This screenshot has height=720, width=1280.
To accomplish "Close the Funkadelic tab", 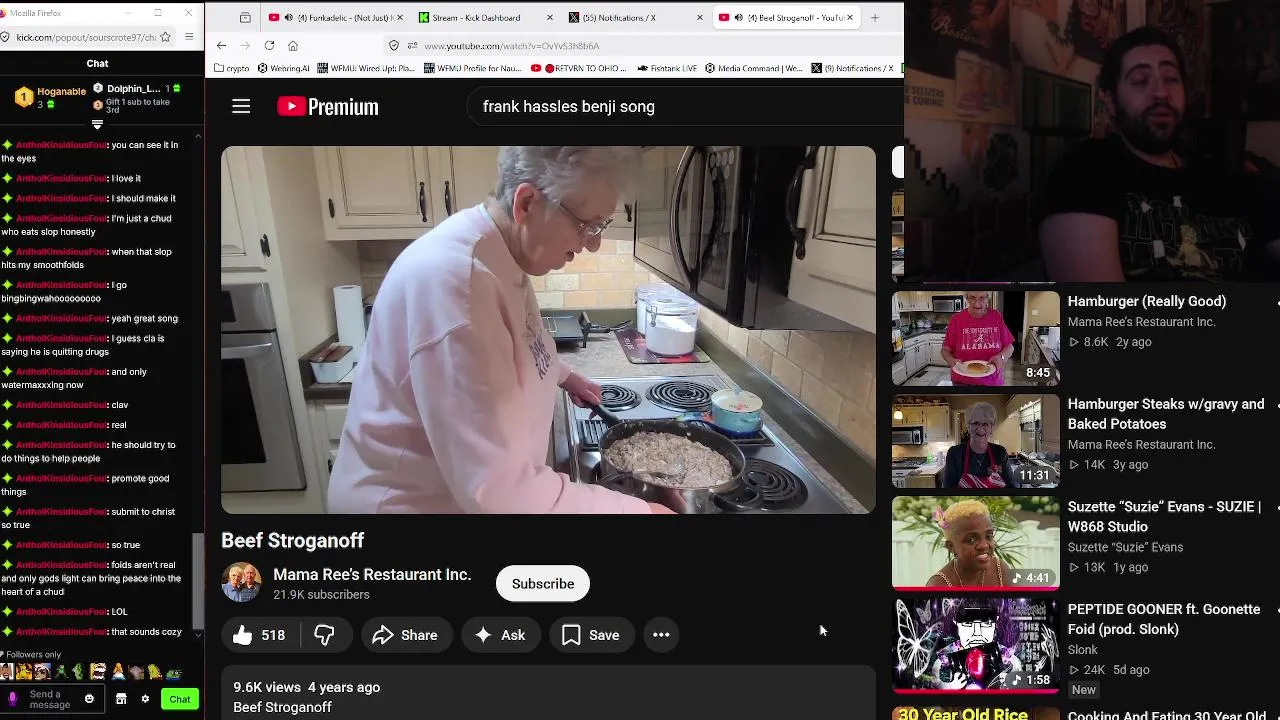I will 400,17.
